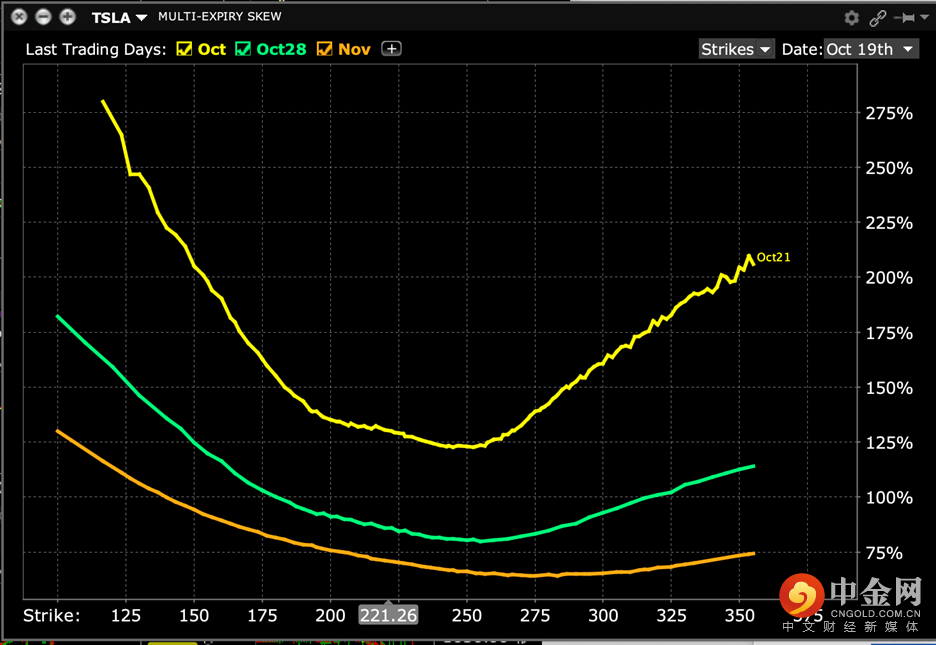
Task: Click the 221.26 strike marker
Action: pos(388,615)
